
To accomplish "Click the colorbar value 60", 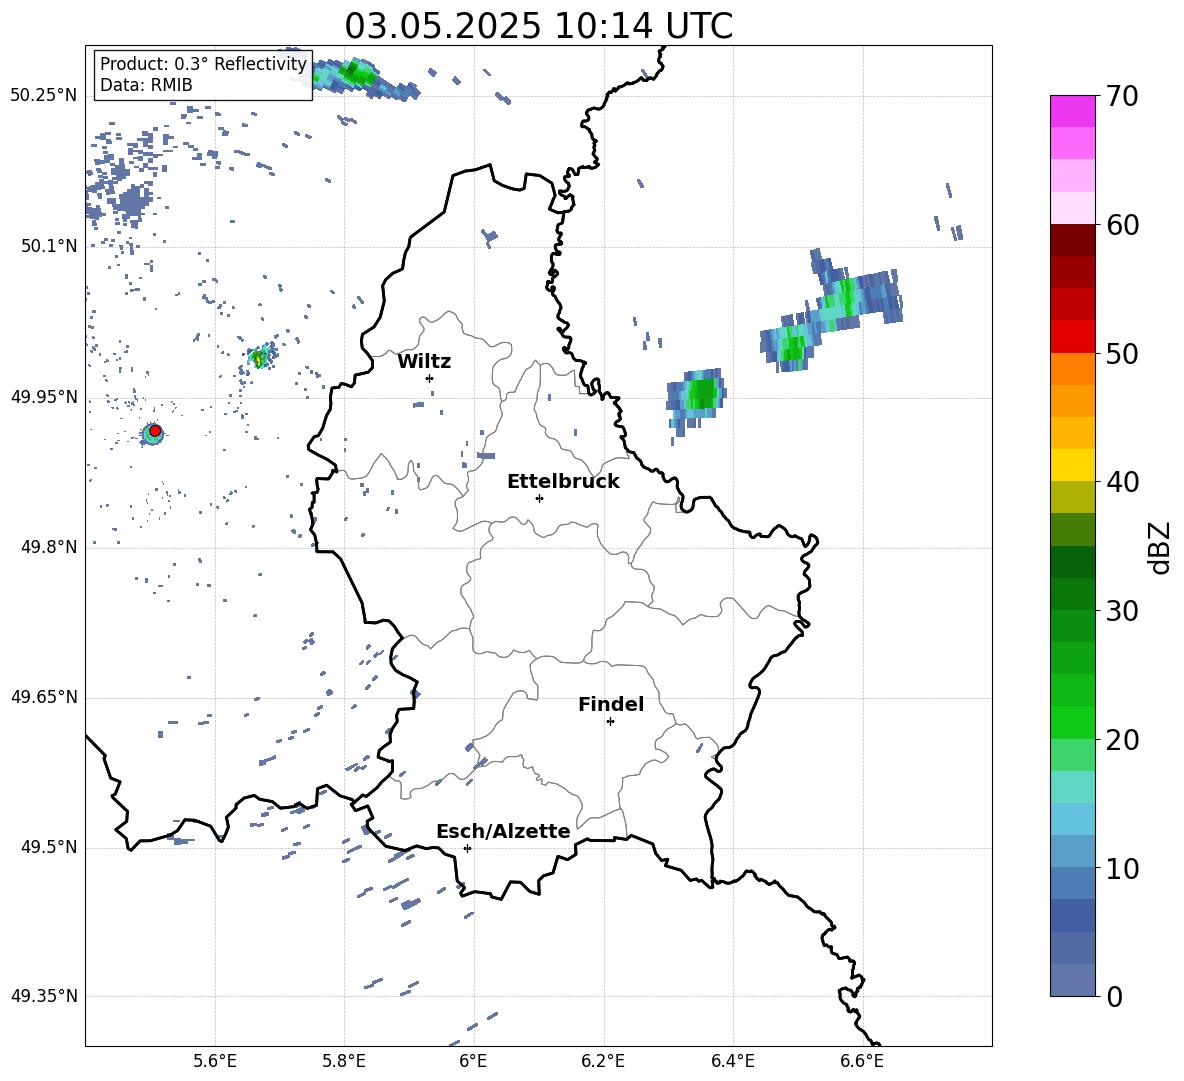I will pos(1122,225).
